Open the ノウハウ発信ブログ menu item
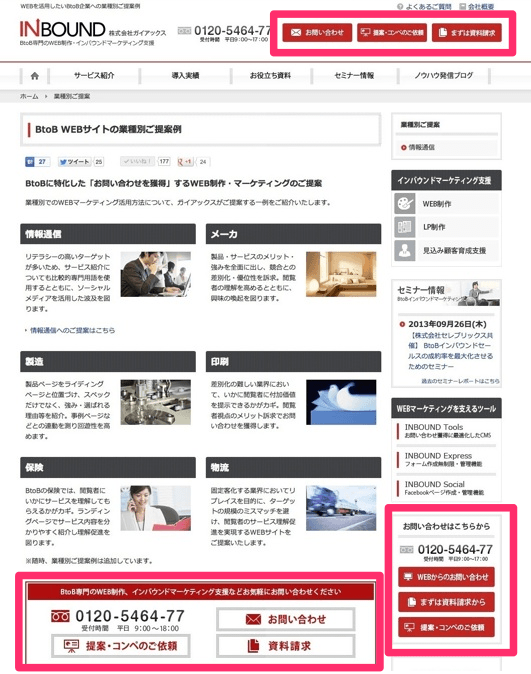The image size is (531, 674). coord(444,76)
